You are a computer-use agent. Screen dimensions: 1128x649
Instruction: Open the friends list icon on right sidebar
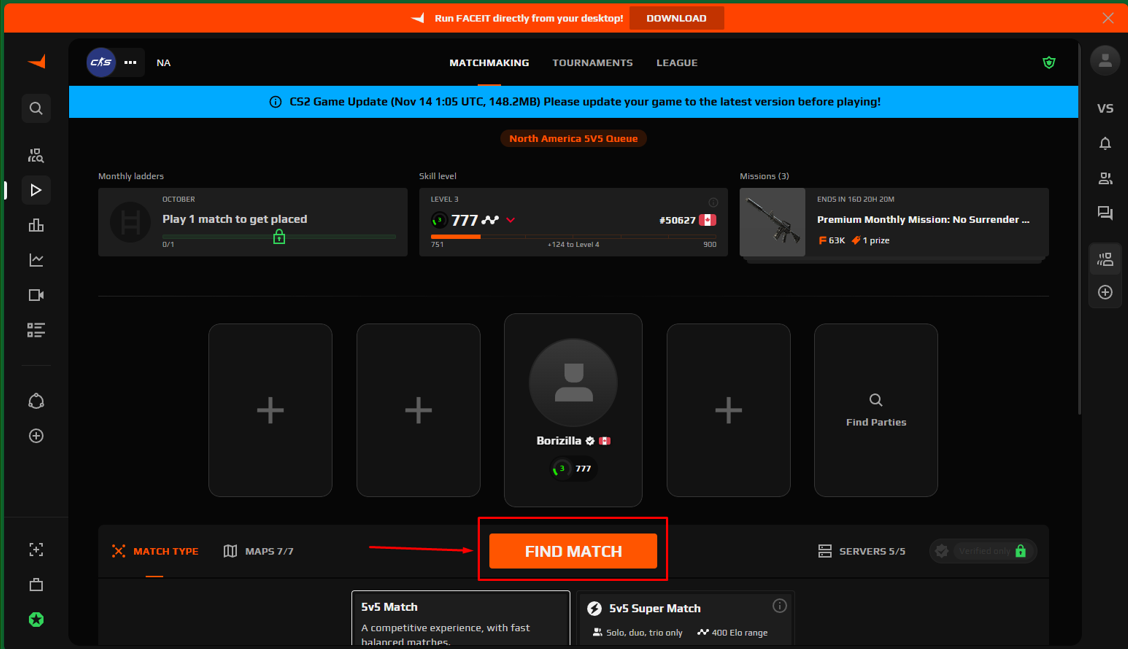pyautogui.click(x=1105, y=178)
